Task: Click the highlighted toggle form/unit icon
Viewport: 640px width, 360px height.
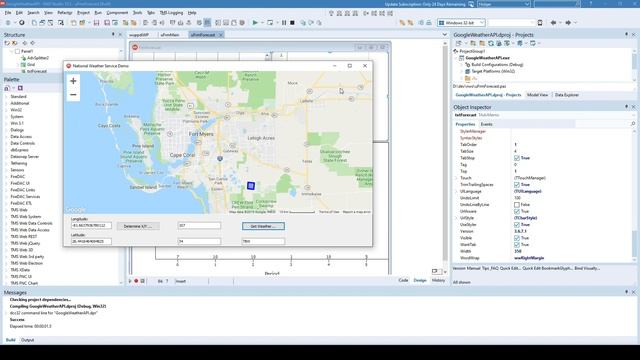Action: tap(207, 23)
